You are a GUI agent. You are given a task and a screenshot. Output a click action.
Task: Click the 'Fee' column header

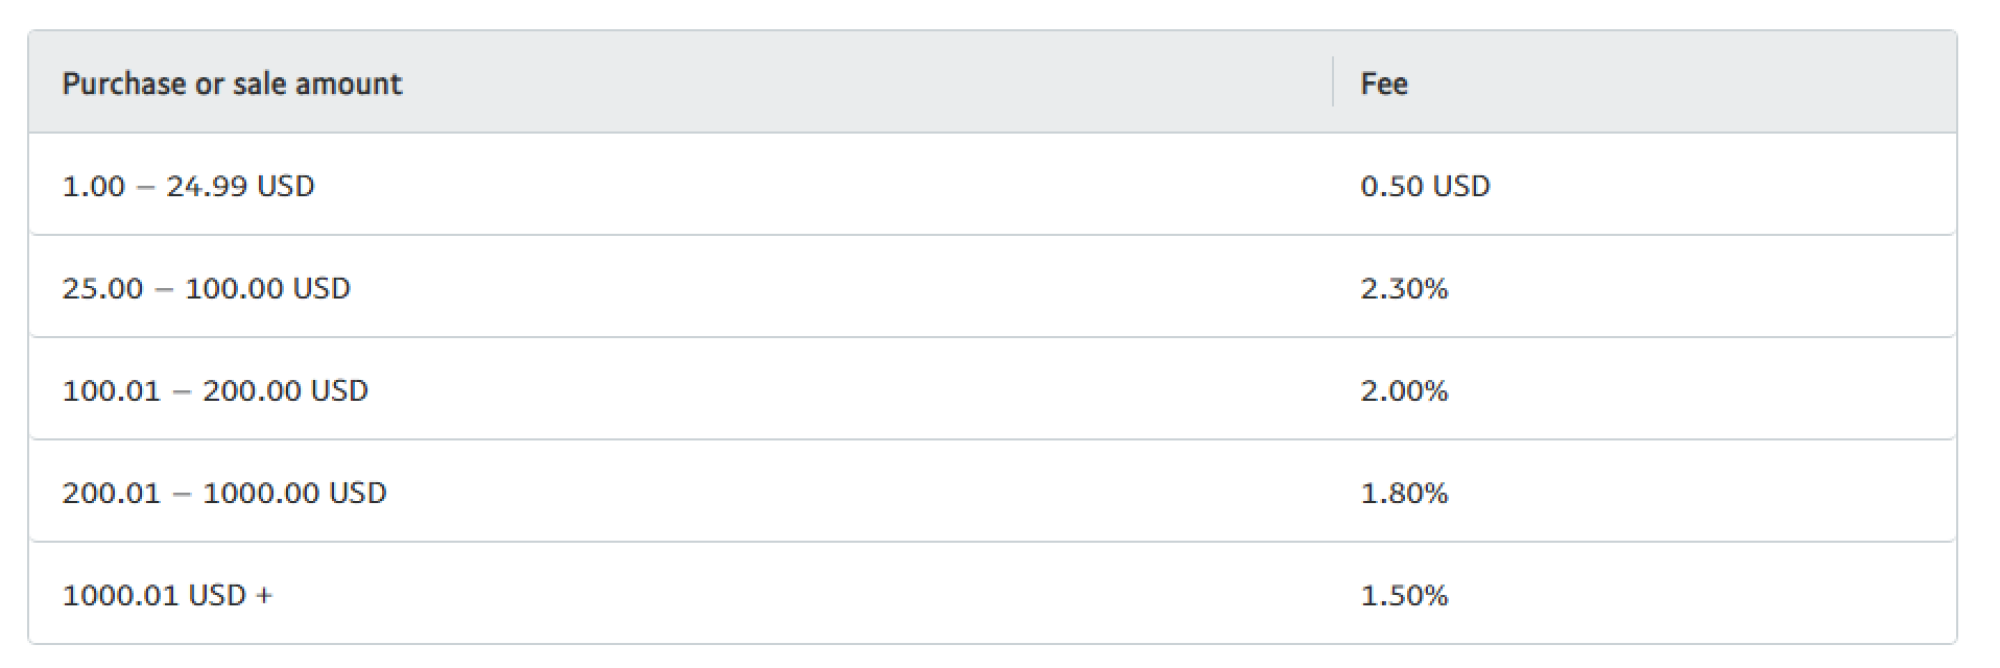[x=1384, y=83]
